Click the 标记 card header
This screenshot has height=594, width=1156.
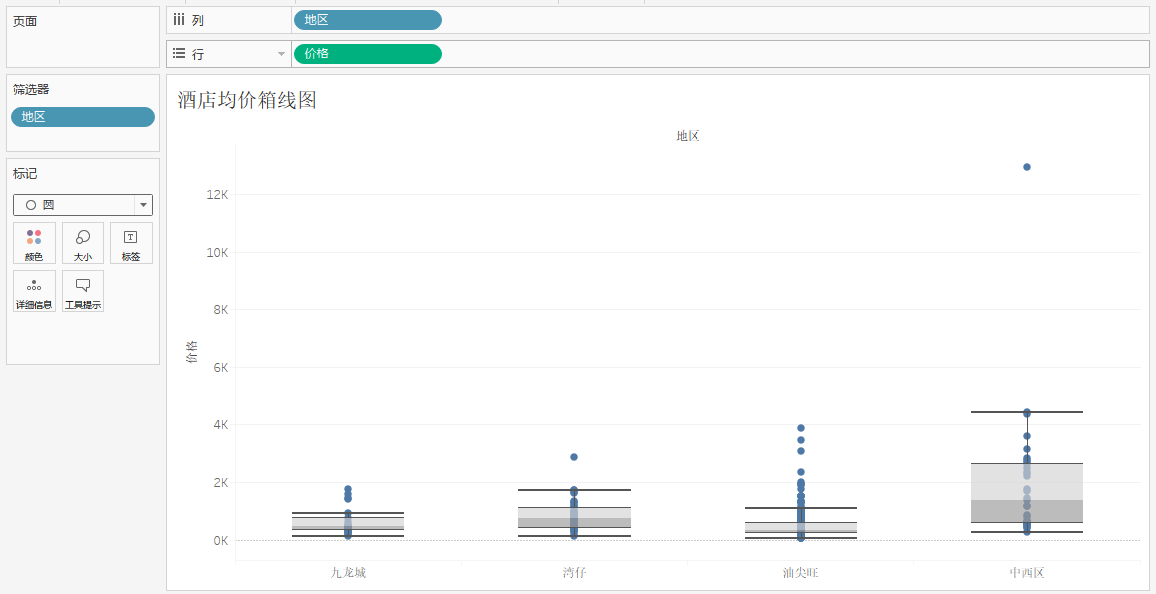25,174
